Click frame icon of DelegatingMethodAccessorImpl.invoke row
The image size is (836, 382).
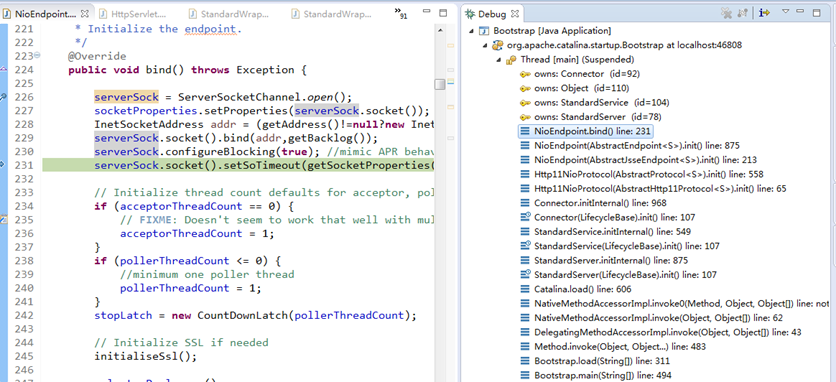pos(525,332)
